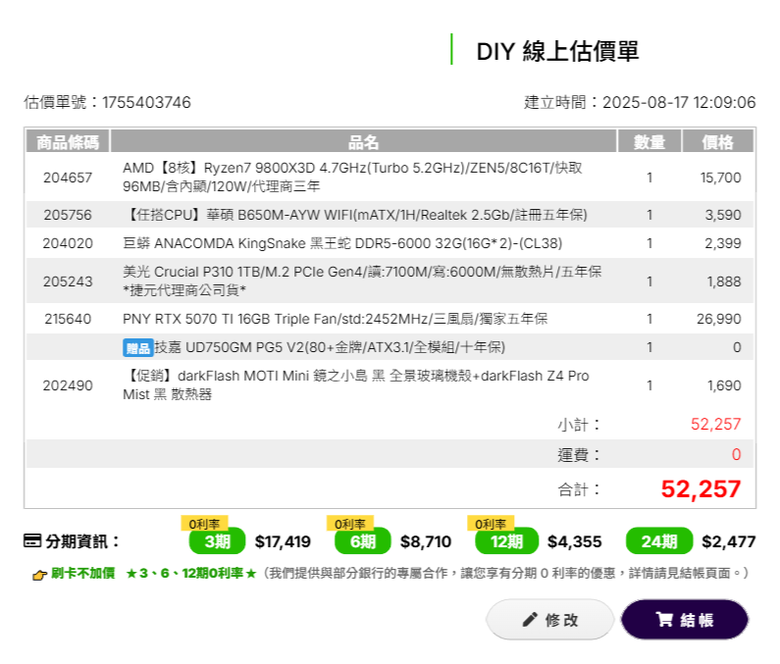This screenshot has height=664, width=780.
Task: Click the 0利率 tag above 12期
Action: pyautogui.click(x=490, y=524)
